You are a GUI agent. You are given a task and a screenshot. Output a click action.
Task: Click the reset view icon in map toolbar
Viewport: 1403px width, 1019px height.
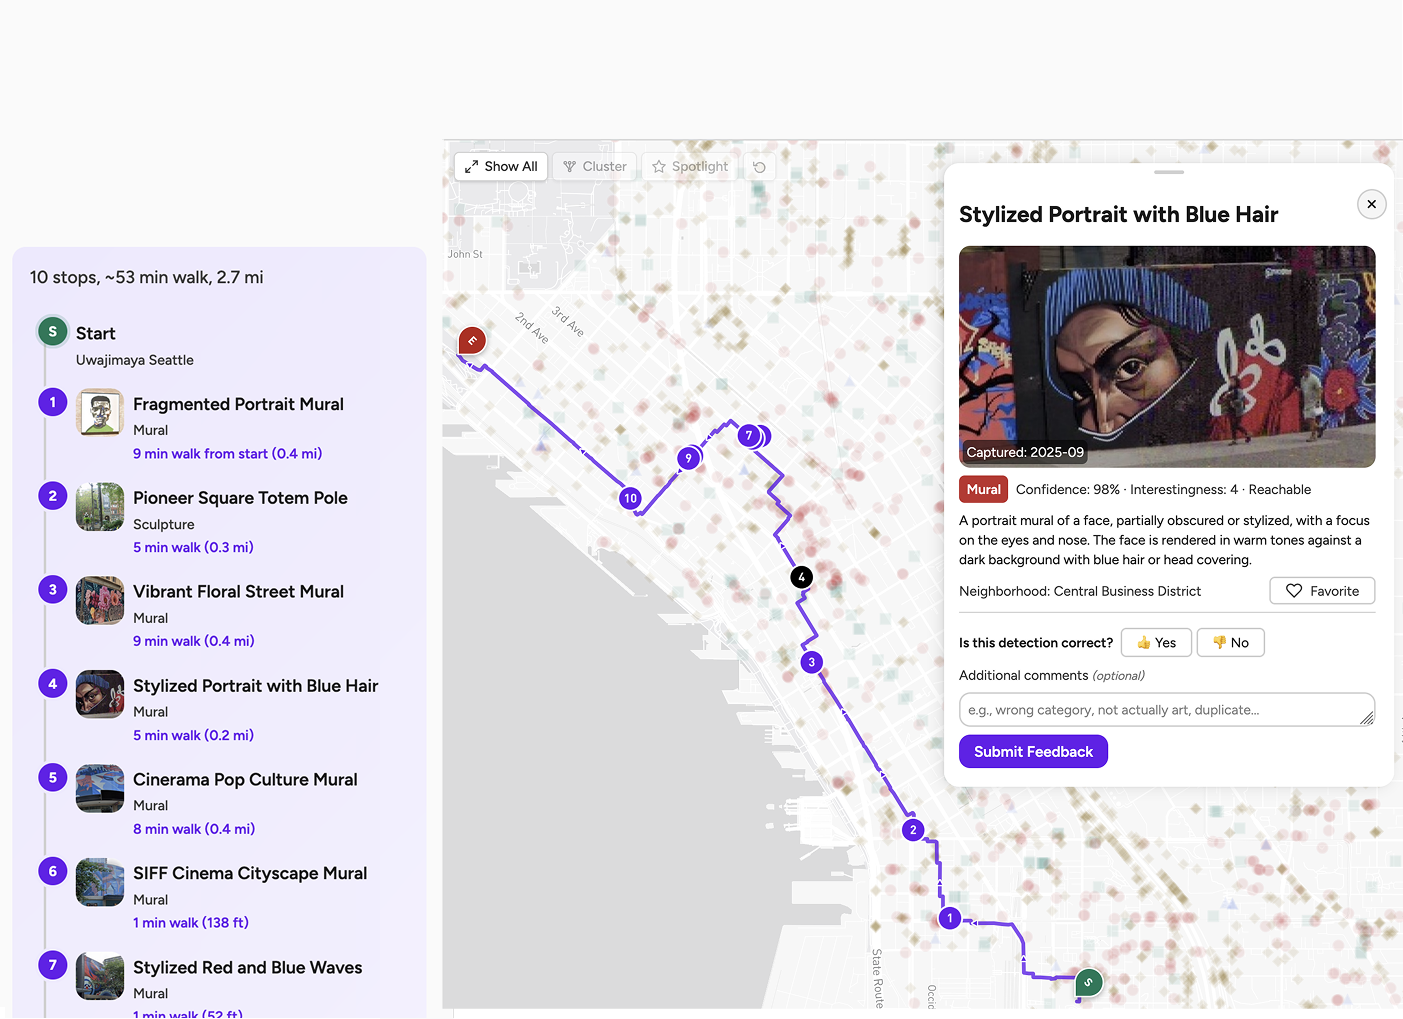[760, 167]
